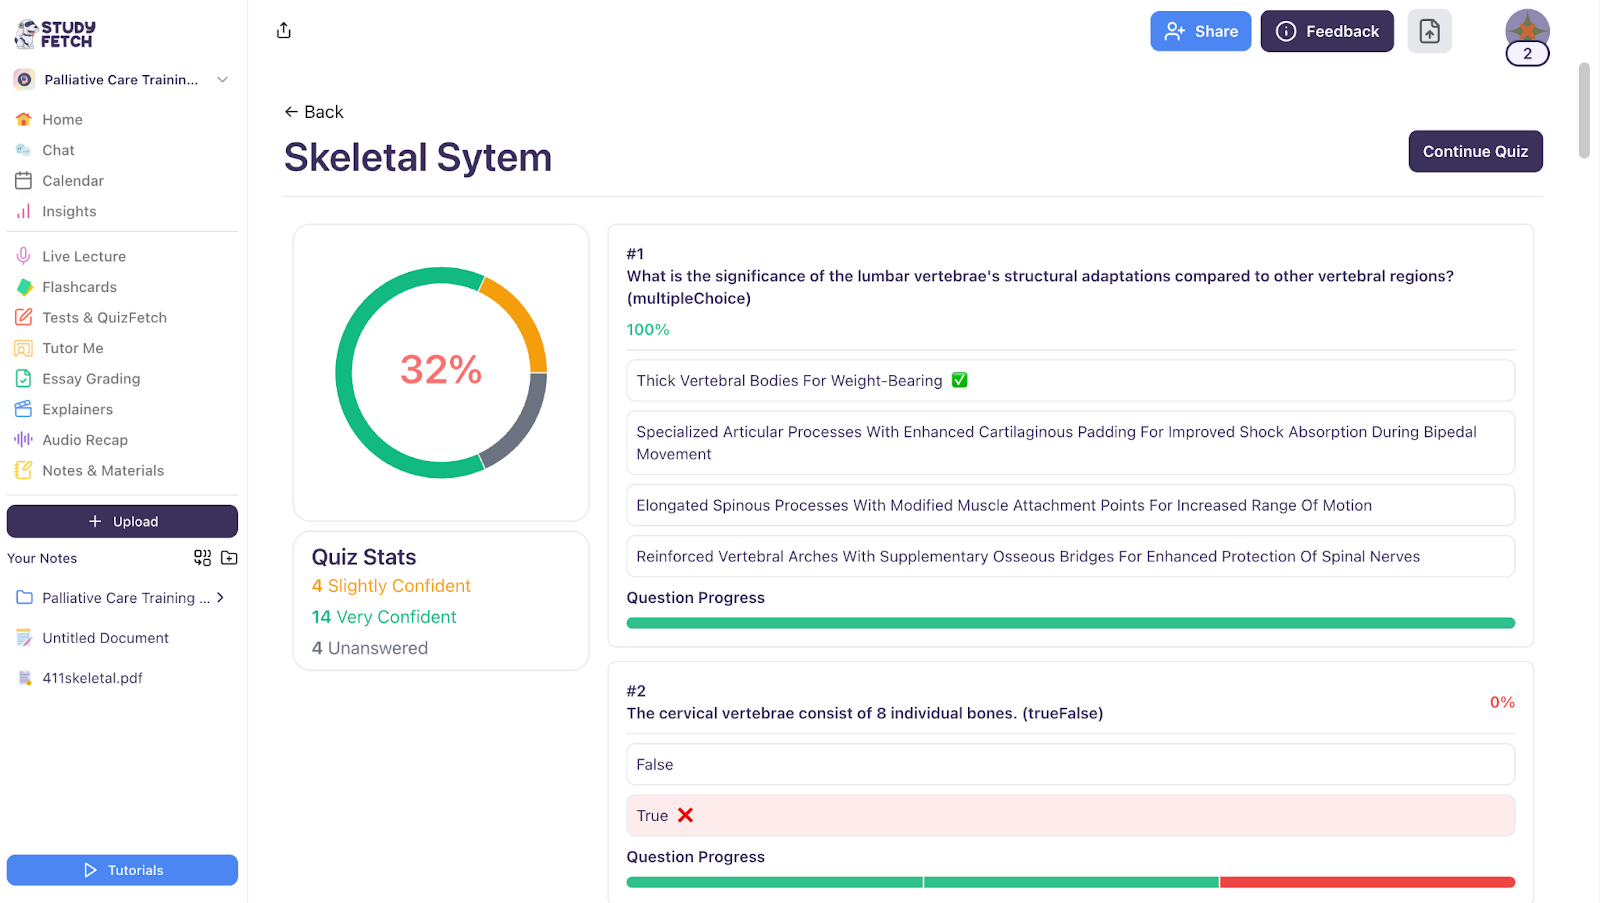This screenshot has width=1600, height=903.
Task: Collapse the Palliative Care Training workspace dropdown
Action: [x=221, y=79]
